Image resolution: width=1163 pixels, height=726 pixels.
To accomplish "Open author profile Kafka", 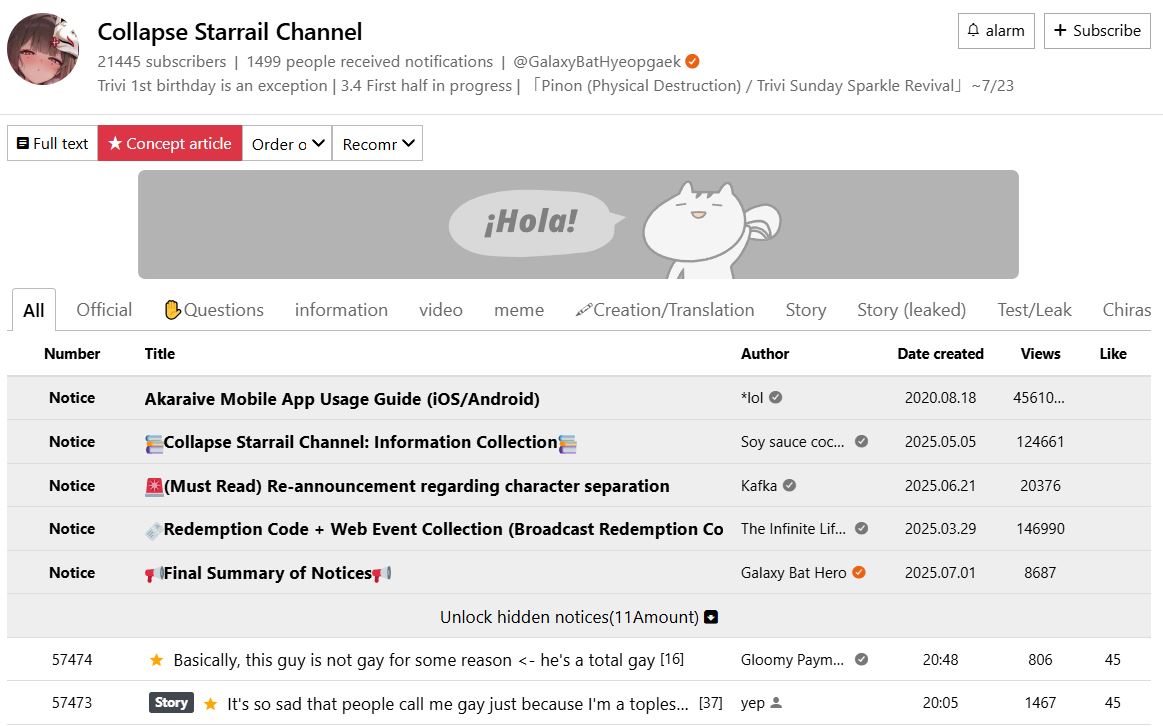I will tap(759, 486).
